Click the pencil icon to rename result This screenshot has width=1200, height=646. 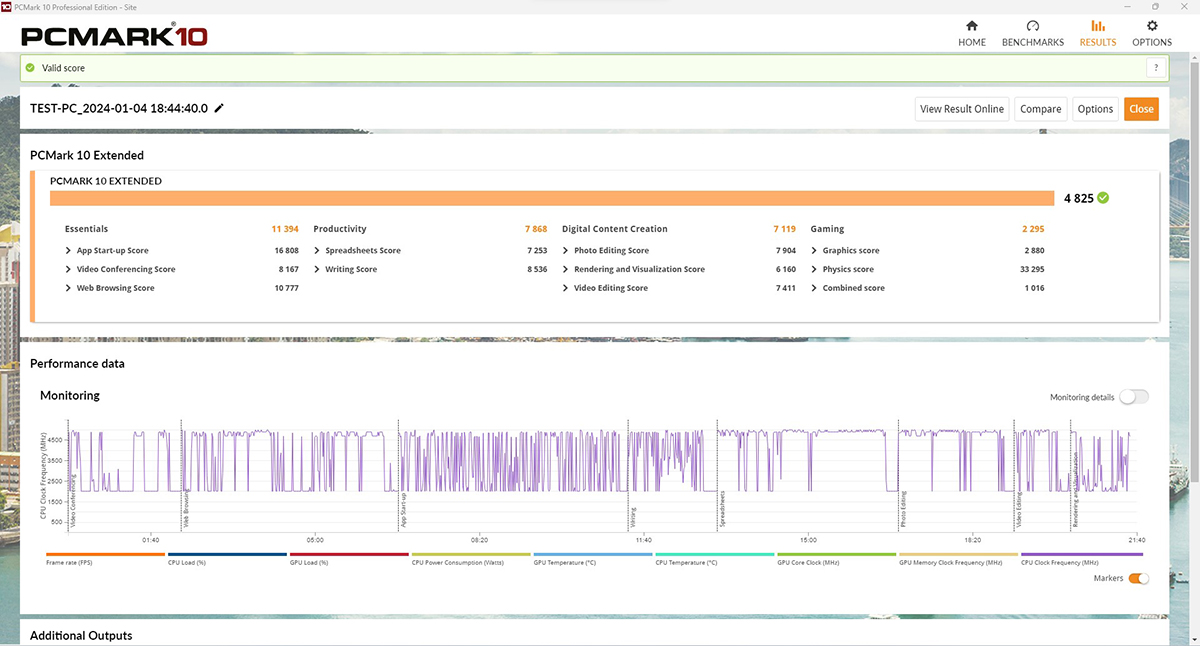coord(219,108)
